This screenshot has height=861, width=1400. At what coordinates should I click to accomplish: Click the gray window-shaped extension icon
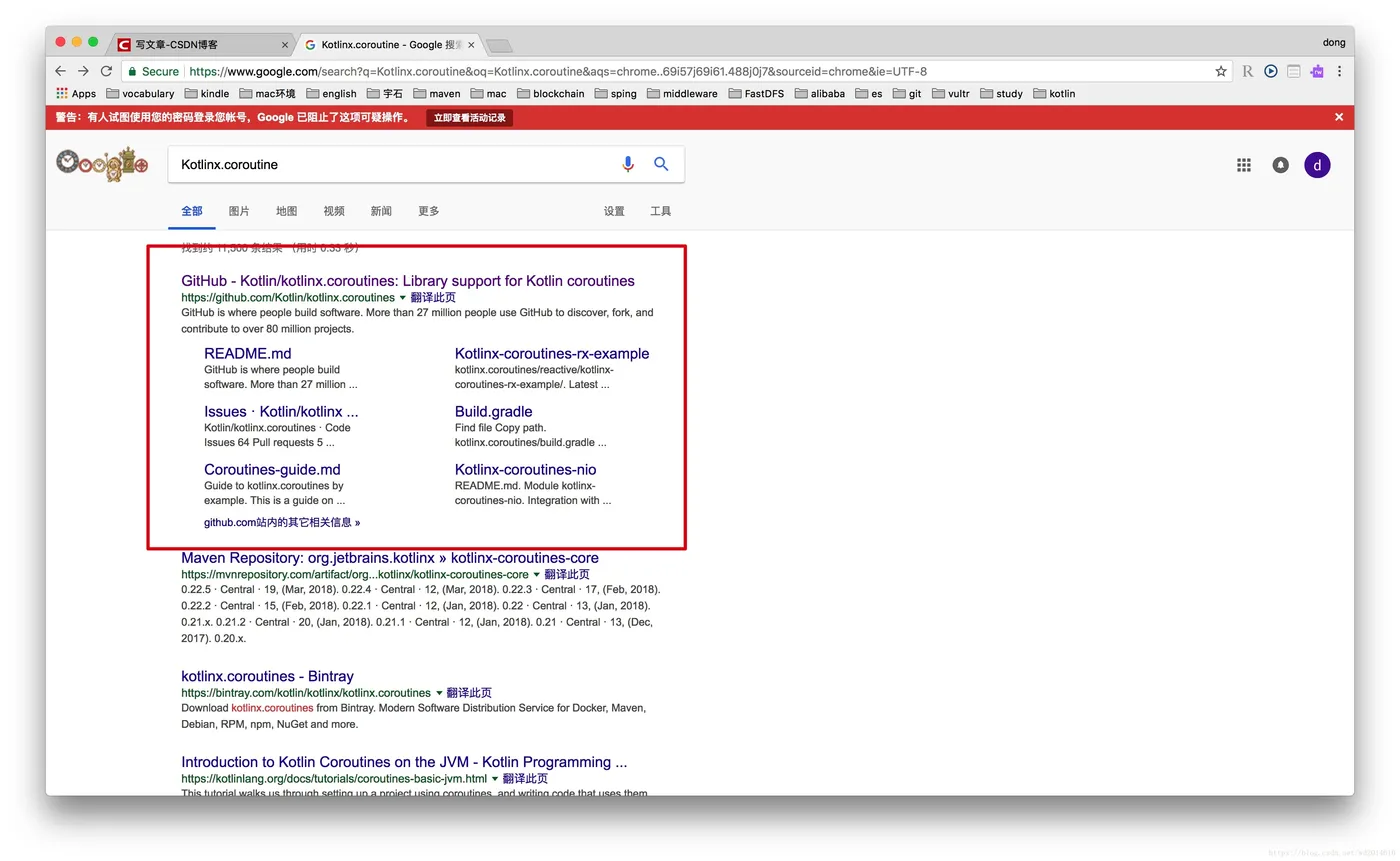(1294, 71)
